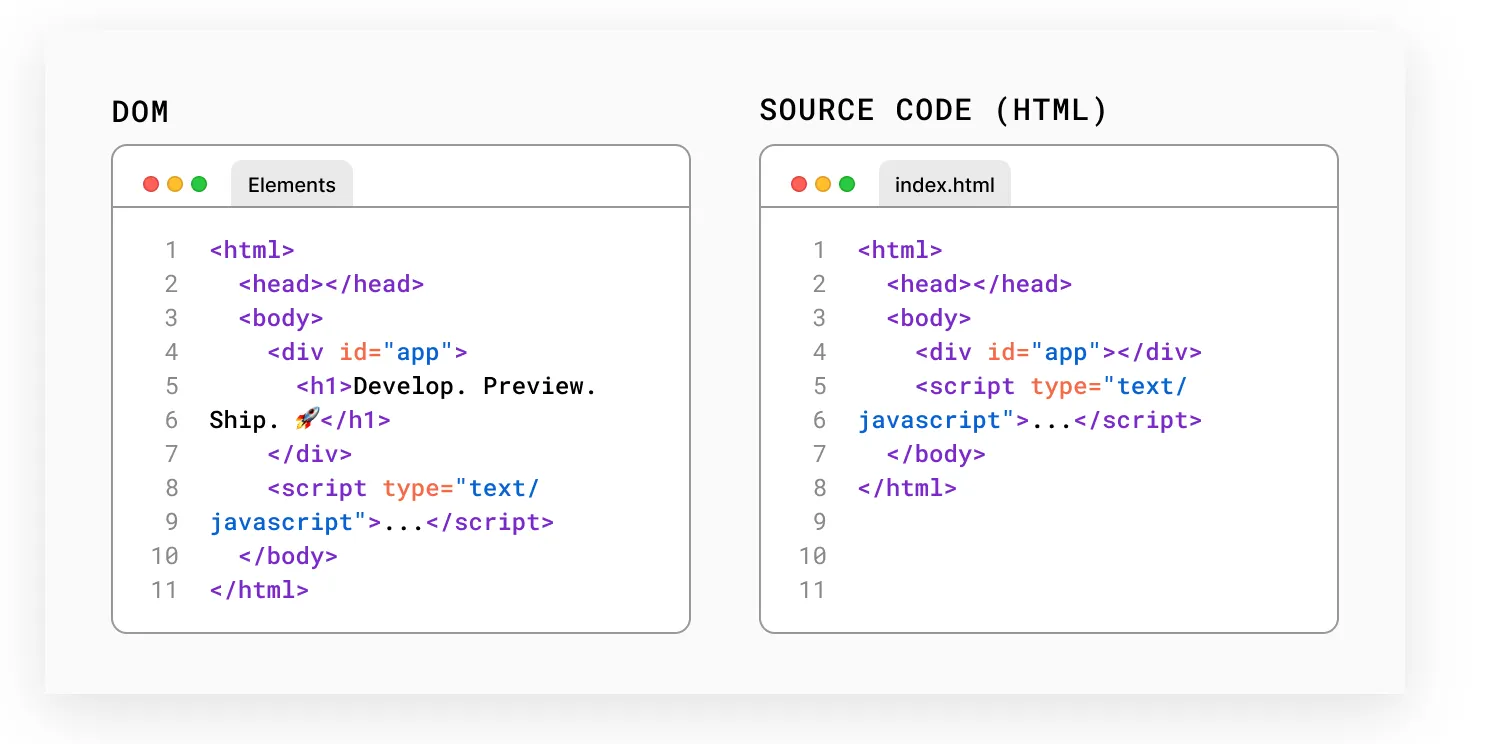1496x744 pixels.
Task: Select the index.html tab
Action: [x=945, y=184]
